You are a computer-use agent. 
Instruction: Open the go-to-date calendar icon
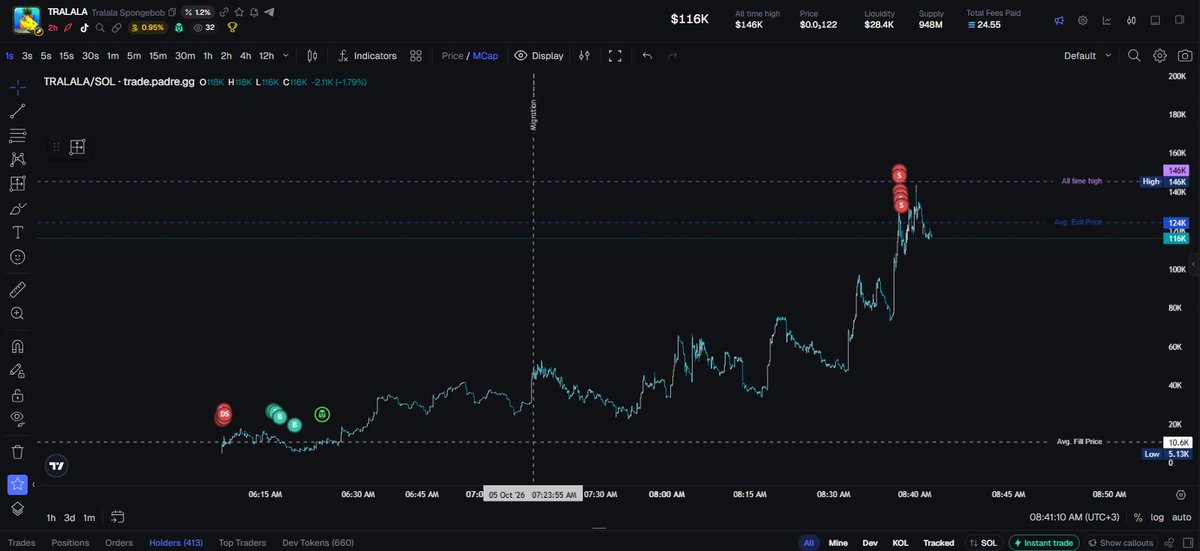click(x=118, y=517)
